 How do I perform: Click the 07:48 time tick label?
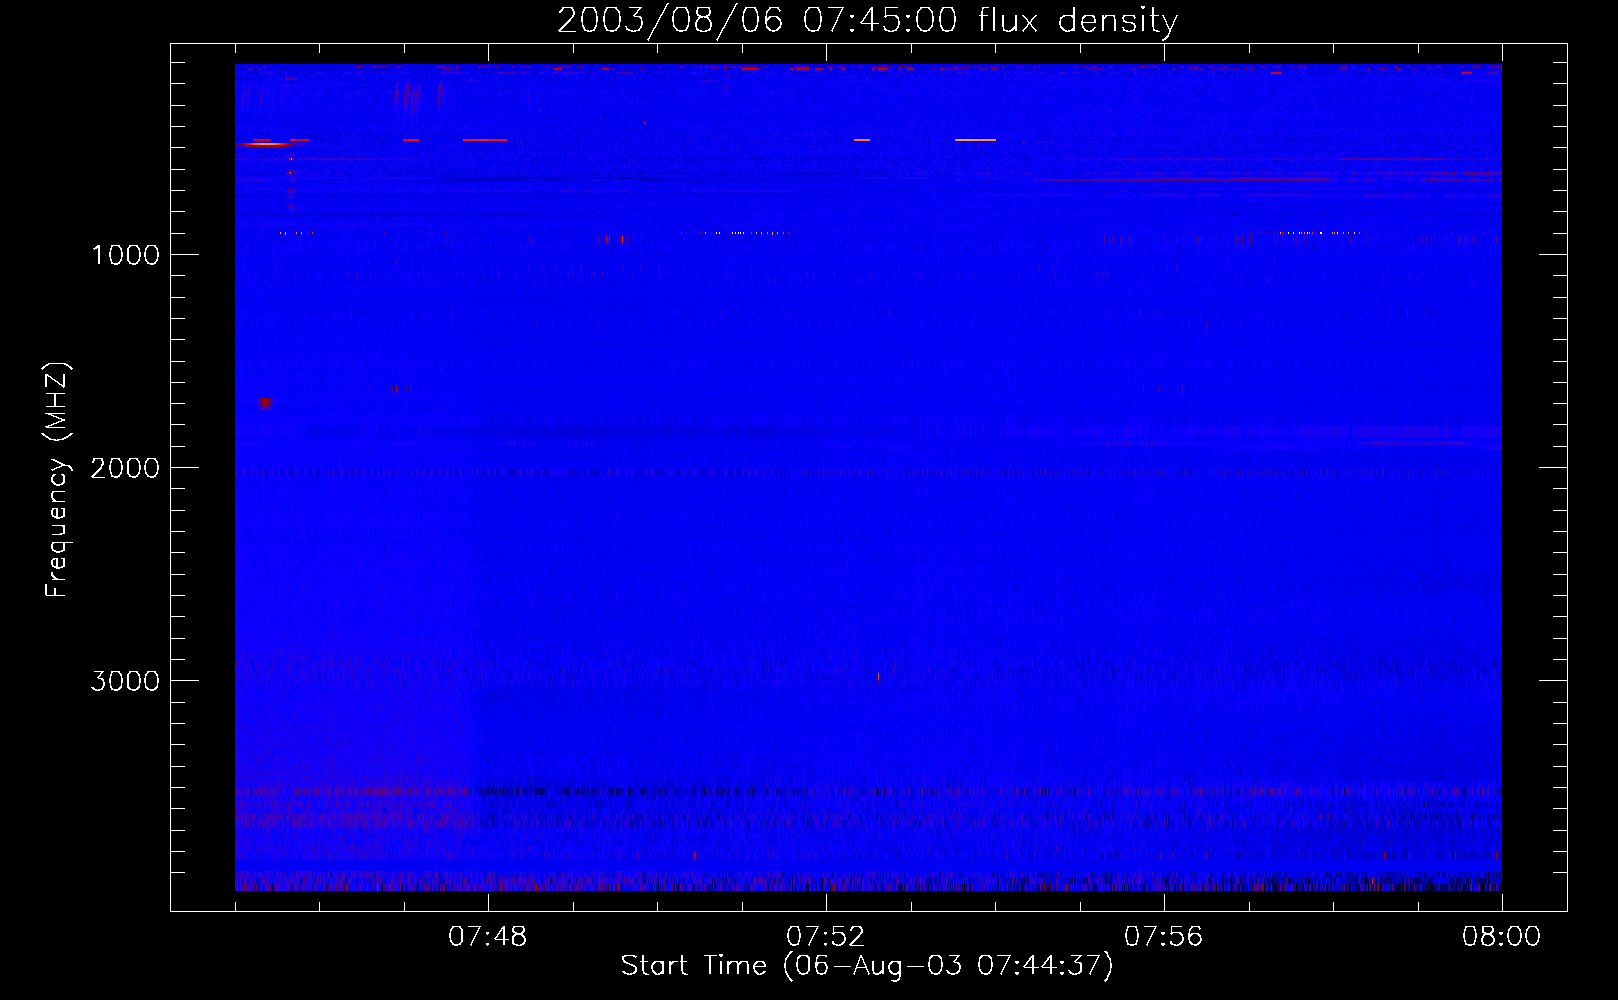(488, 937)
